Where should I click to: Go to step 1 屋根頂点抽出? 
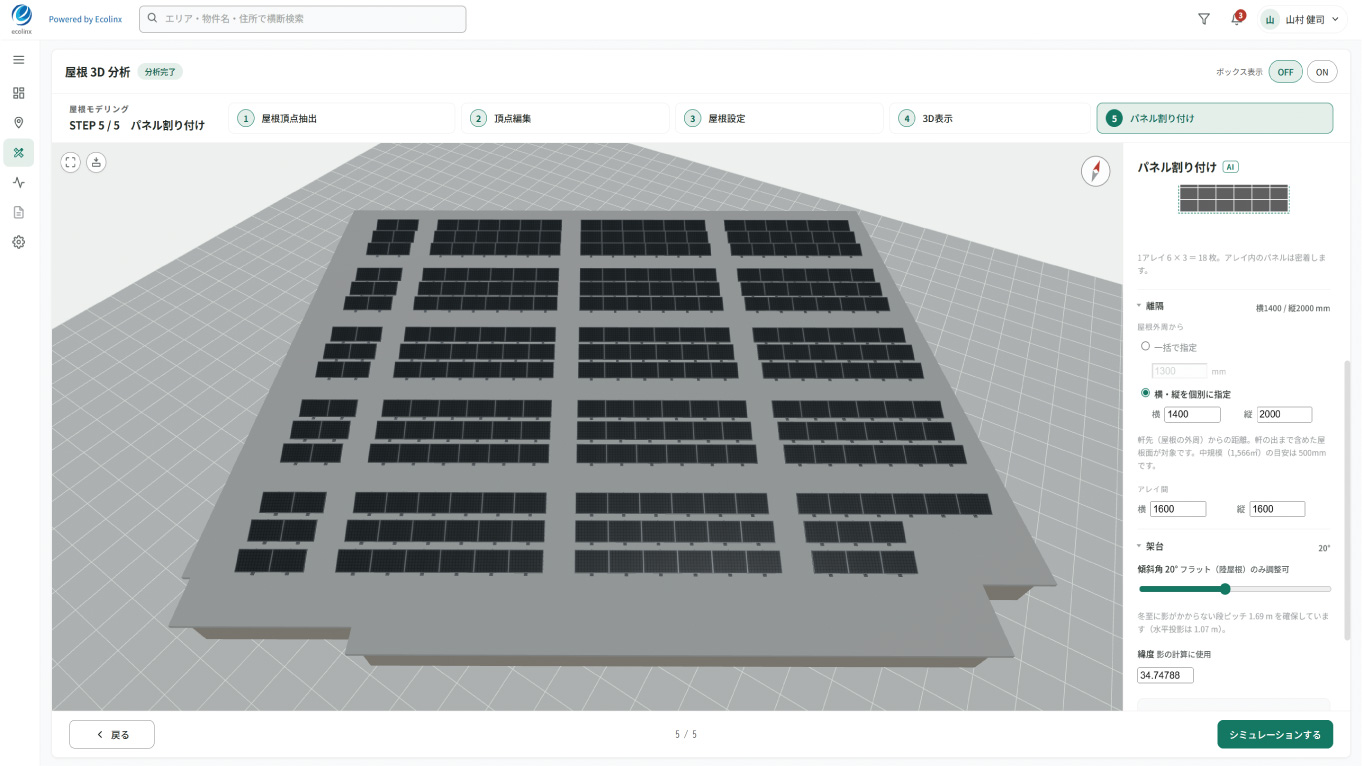(342, 118)
